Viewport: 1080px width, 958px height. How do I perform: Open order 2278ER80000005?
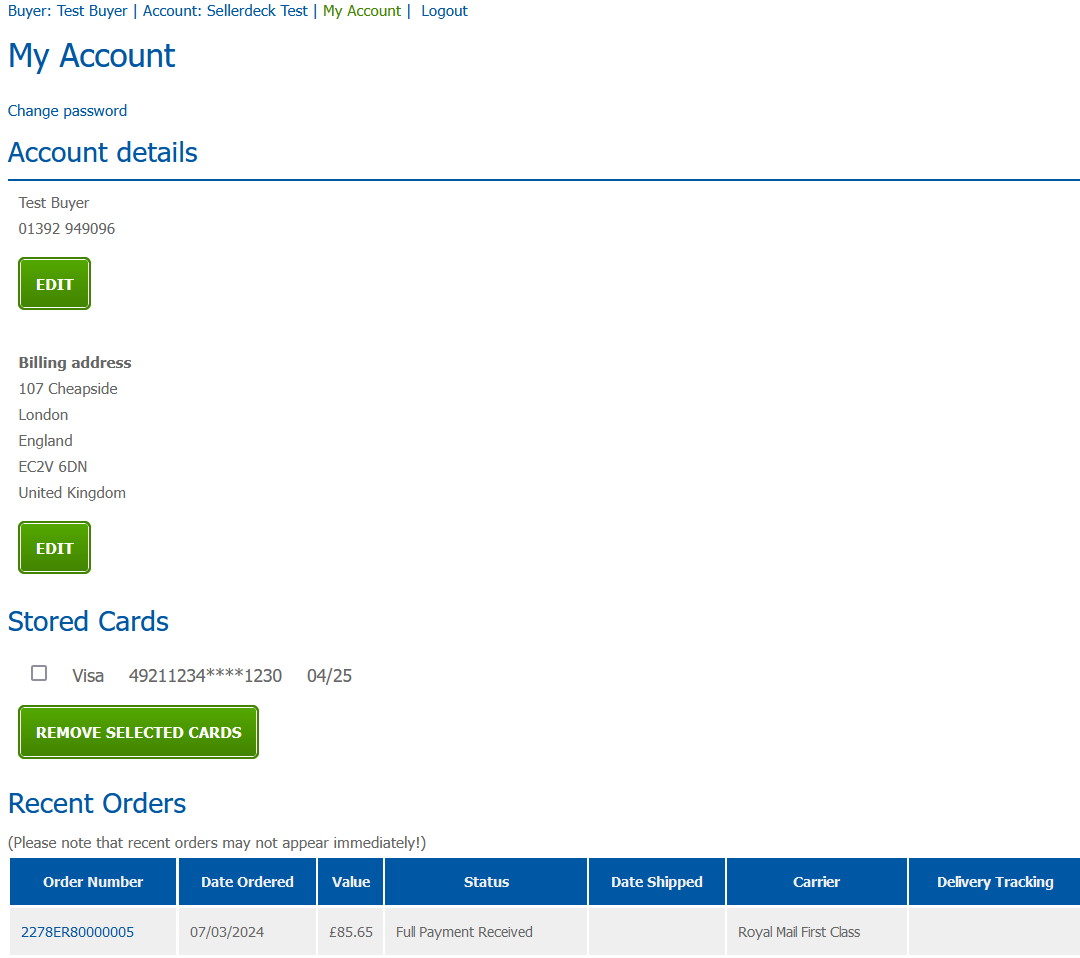pyautogui.click(x=77, y=932)
